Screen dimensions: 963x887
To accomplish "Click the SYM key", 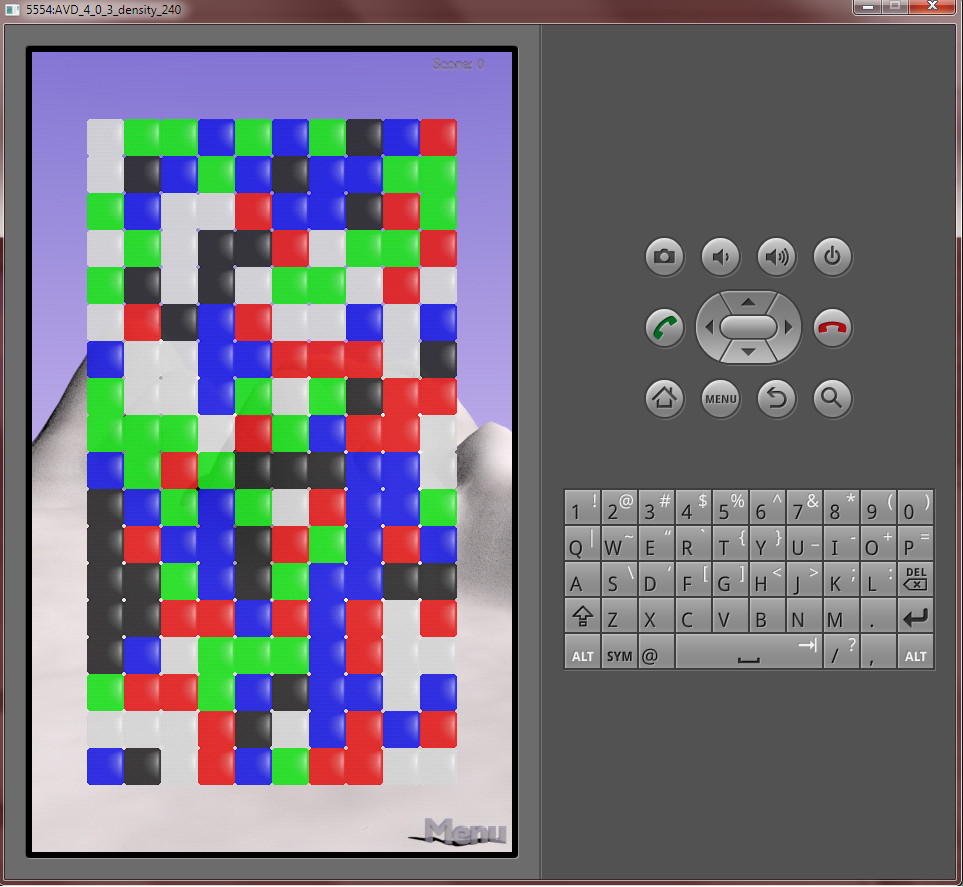I will point(619,652).
